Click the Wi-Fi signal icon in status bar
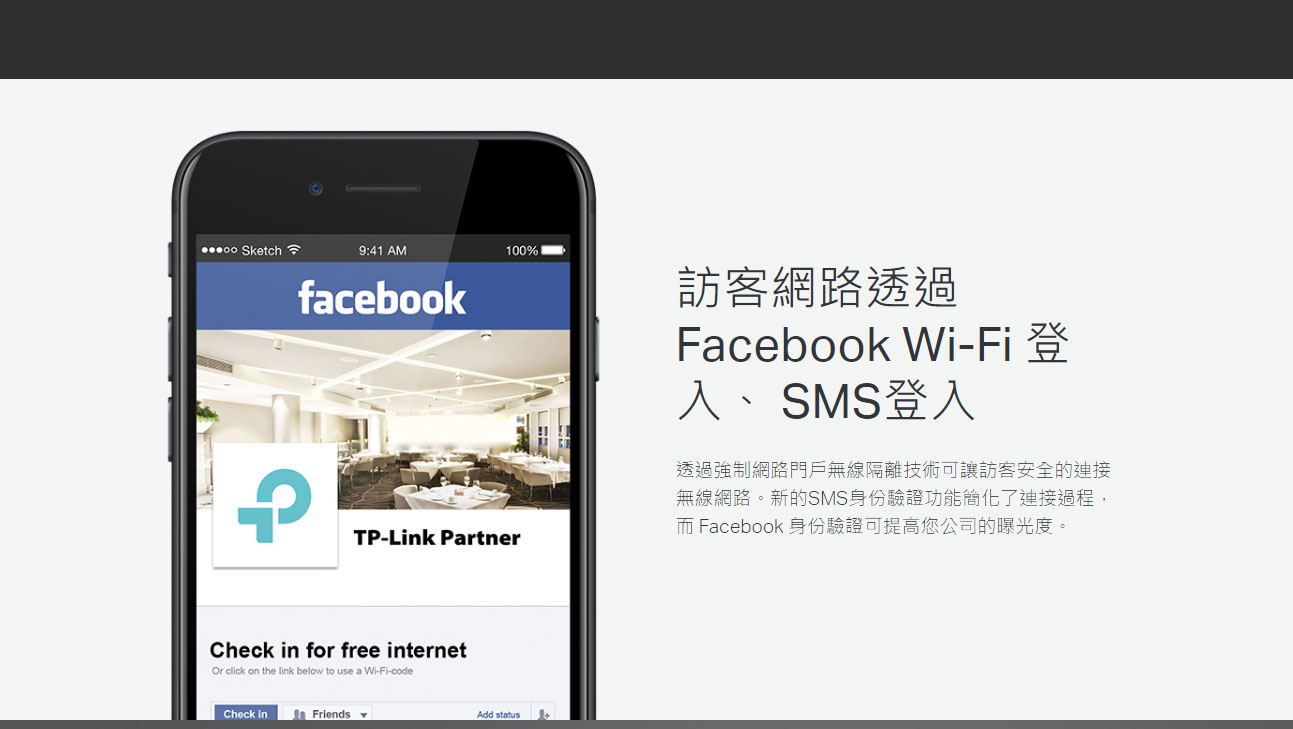This screenshot has height=729, width=1293. pos(294,250)
